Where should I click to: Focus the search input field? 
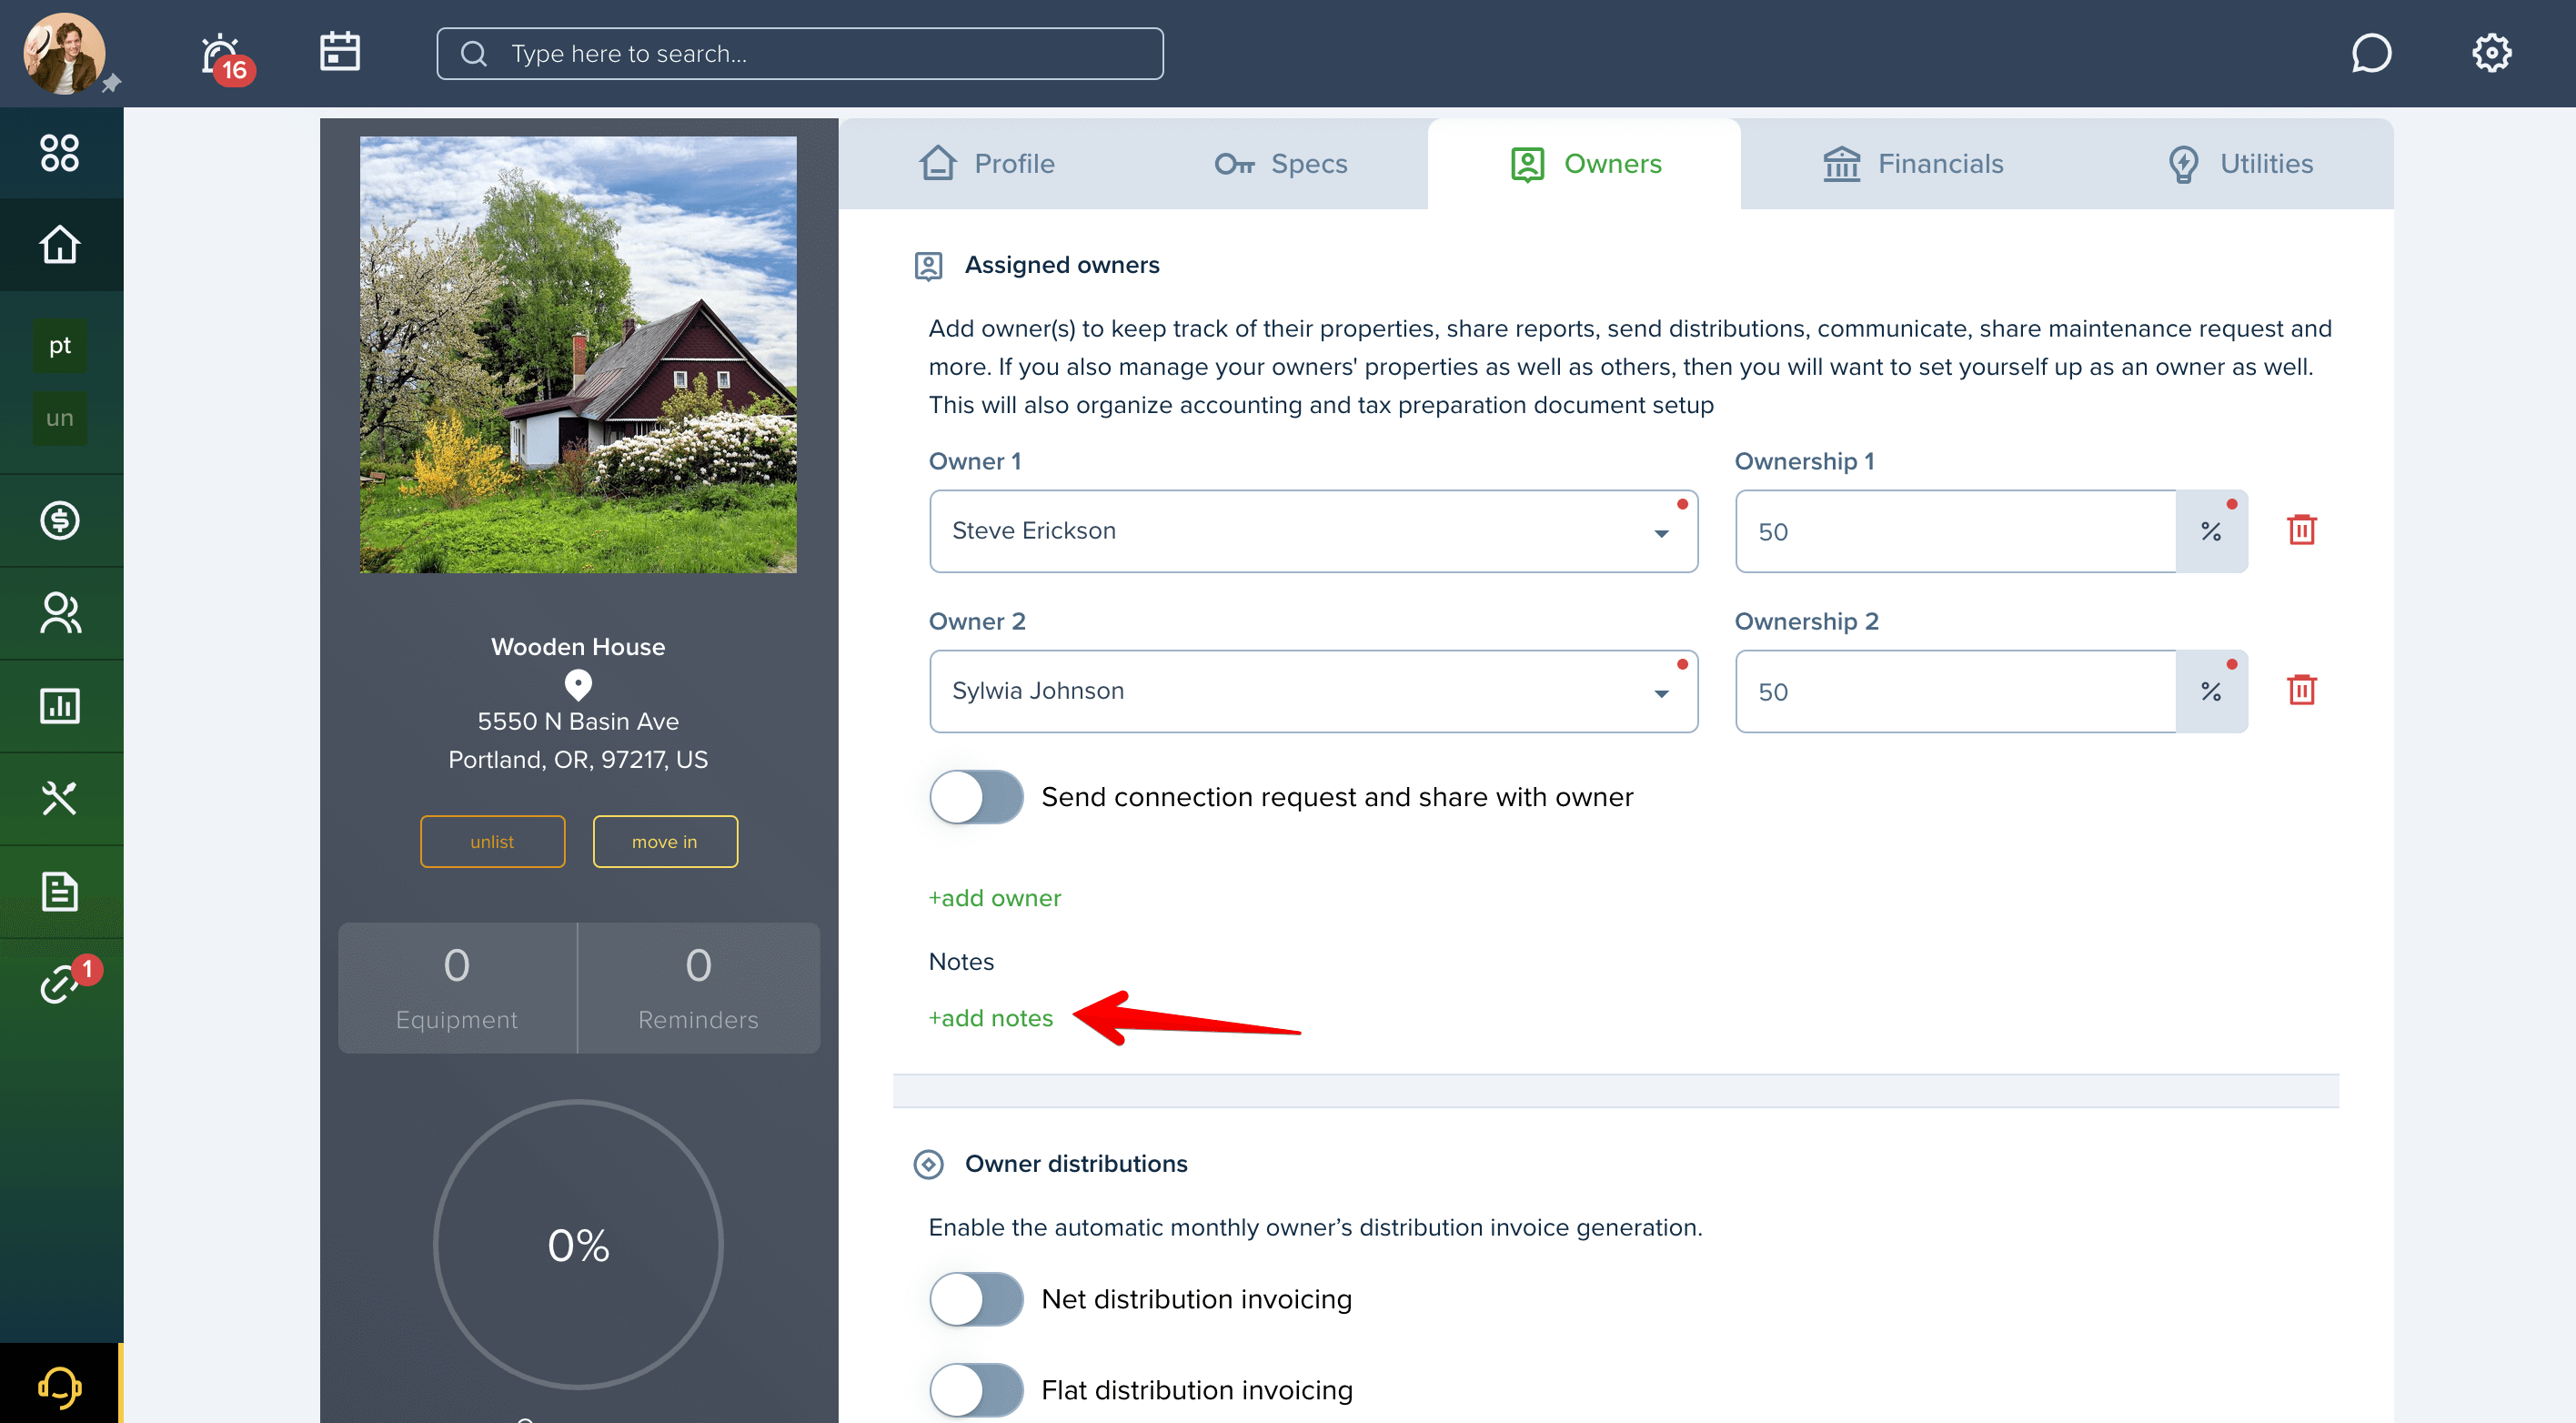click(x=799, y=54)
